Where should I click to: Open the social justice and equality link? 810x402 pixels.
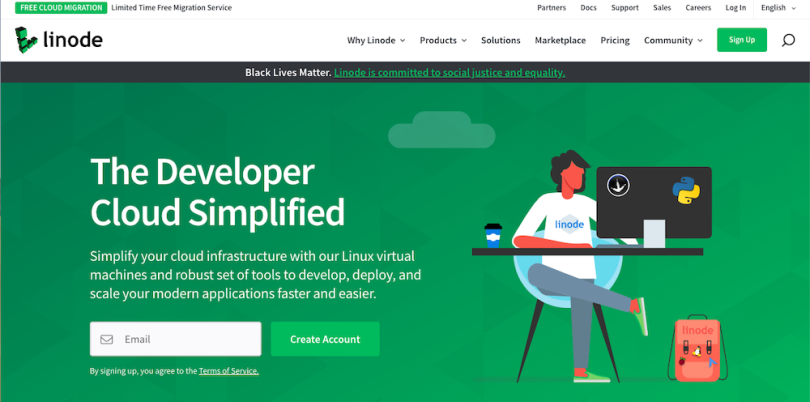coord(449,73)
